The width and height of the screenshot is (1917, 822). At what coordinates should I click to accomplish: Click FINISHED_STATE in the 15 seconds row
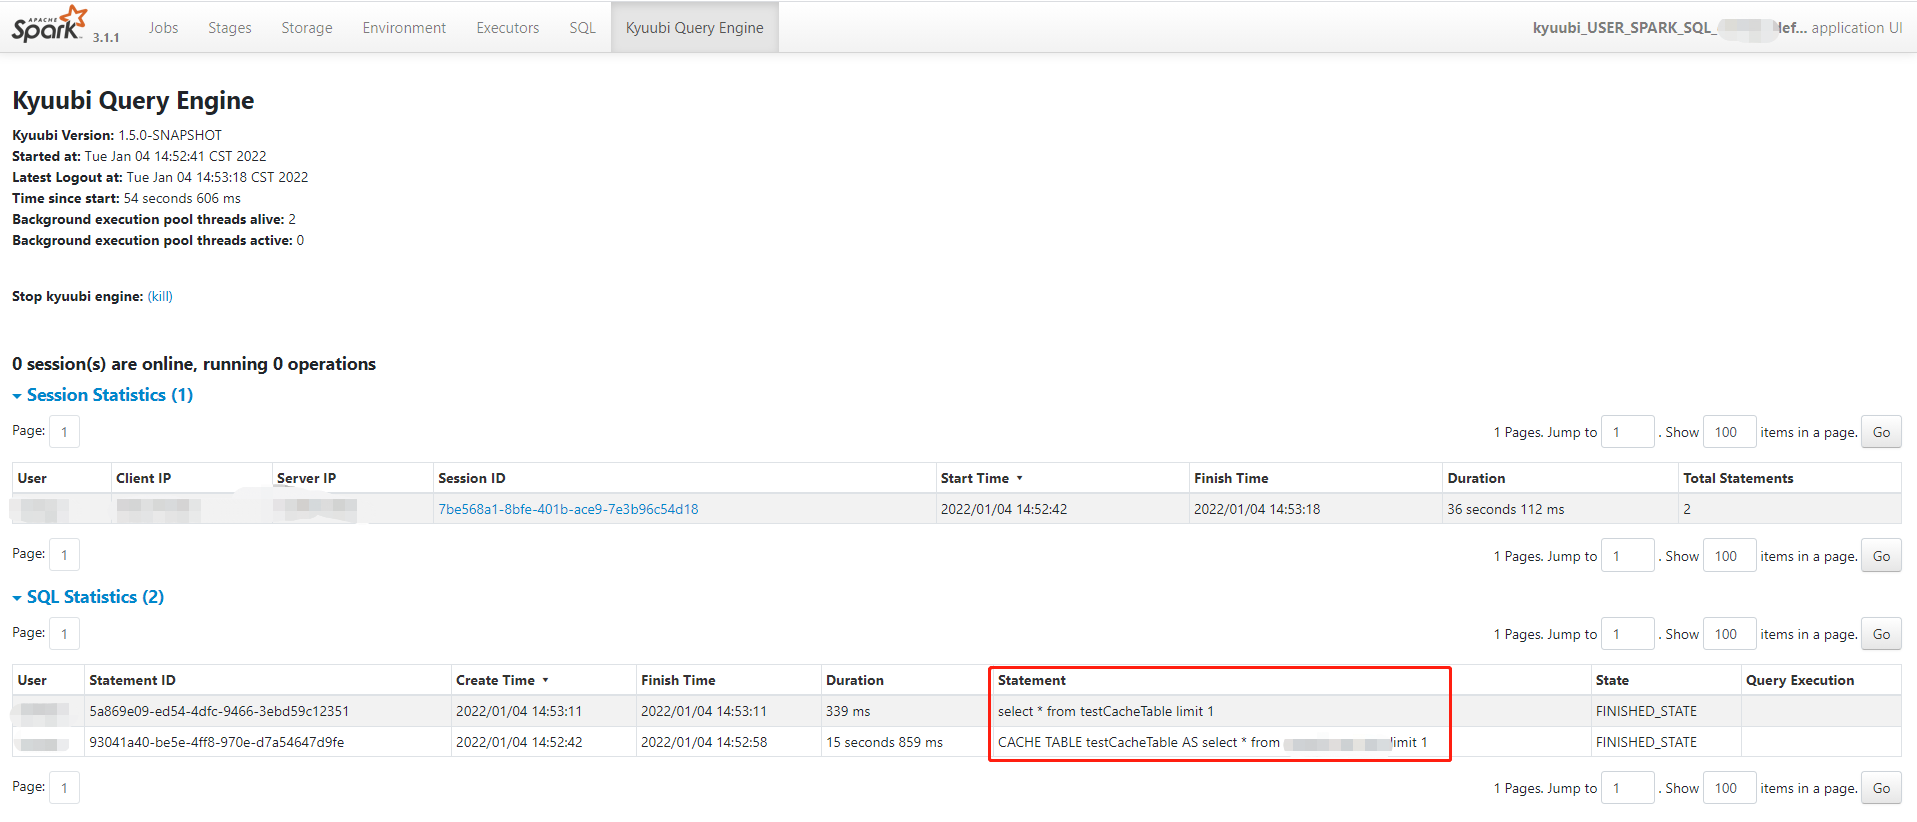1646,742
